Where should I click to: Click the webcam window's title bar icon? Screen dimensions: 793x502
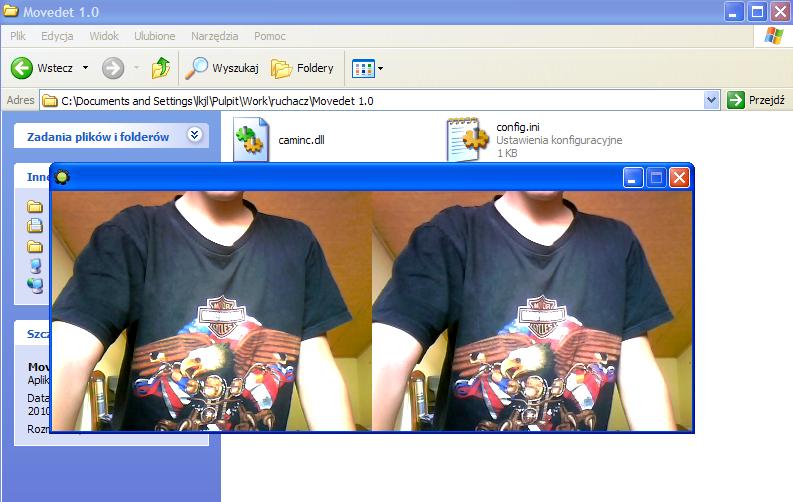(63, 178)
